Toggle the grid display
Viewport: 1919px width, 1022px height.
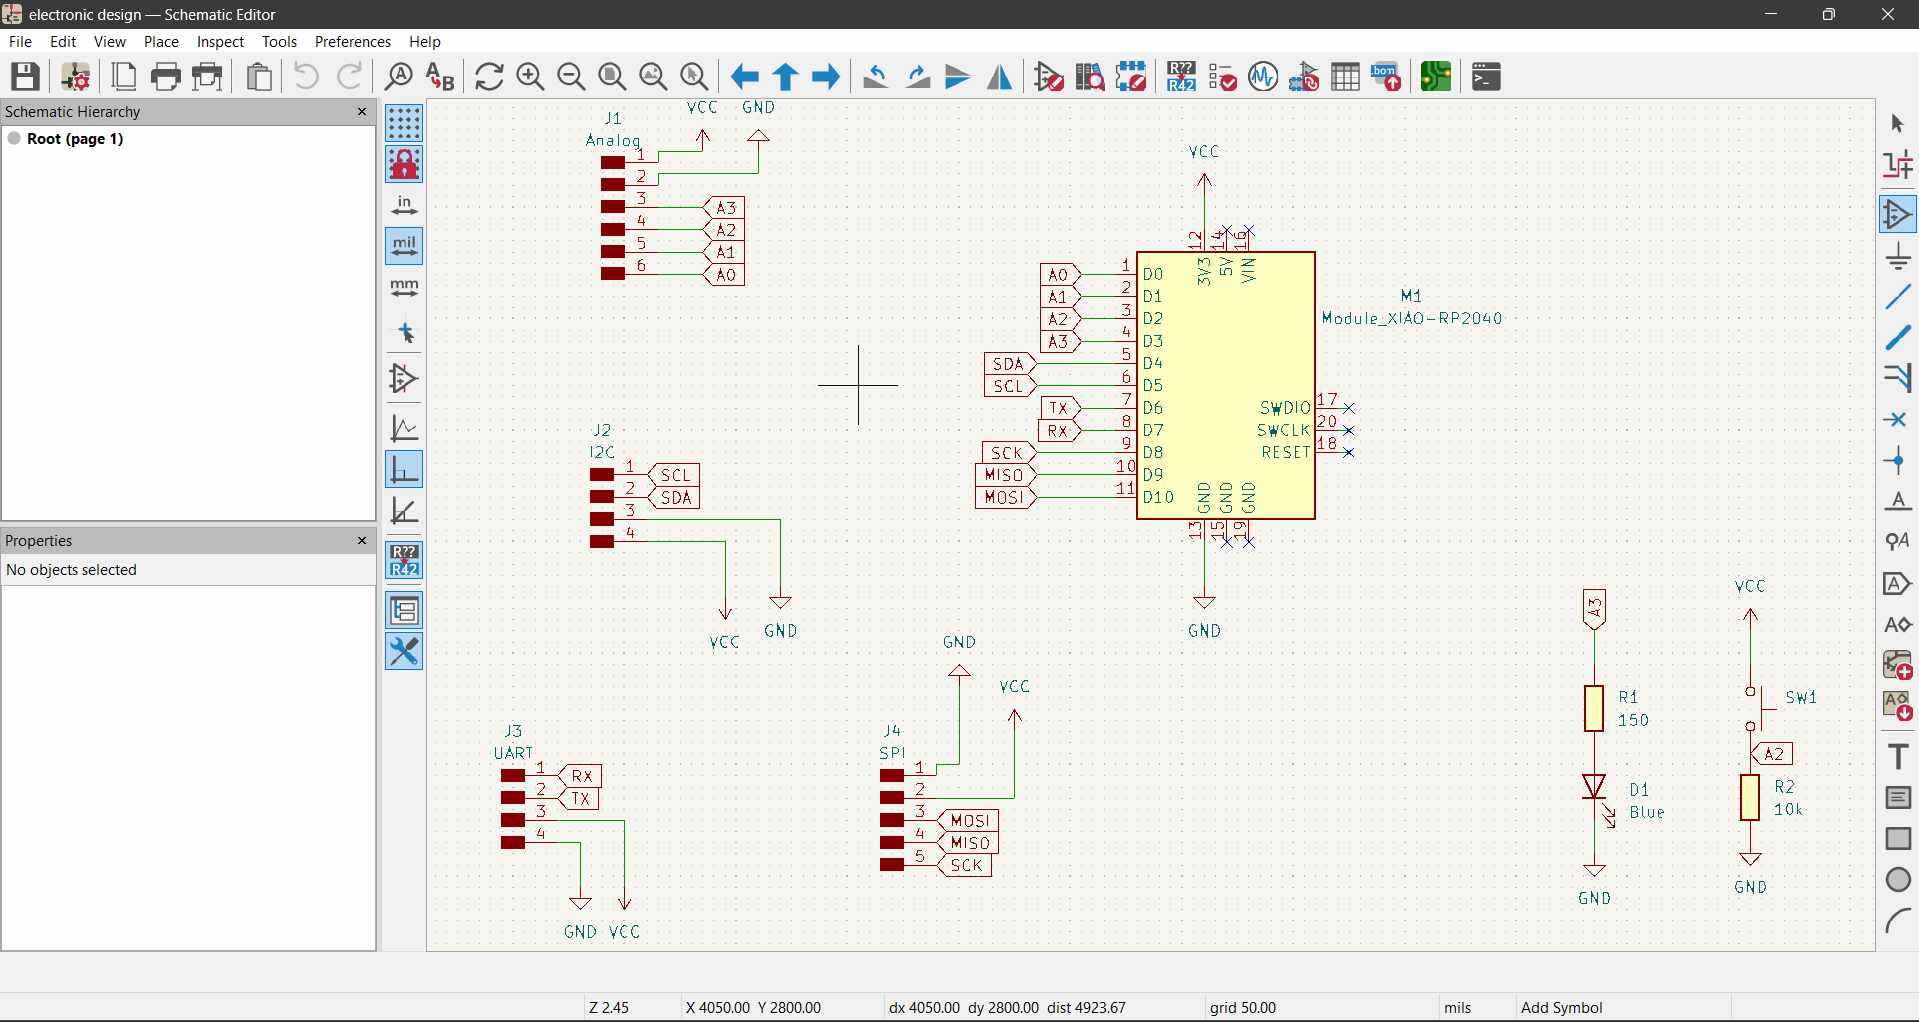click(404, 123)
